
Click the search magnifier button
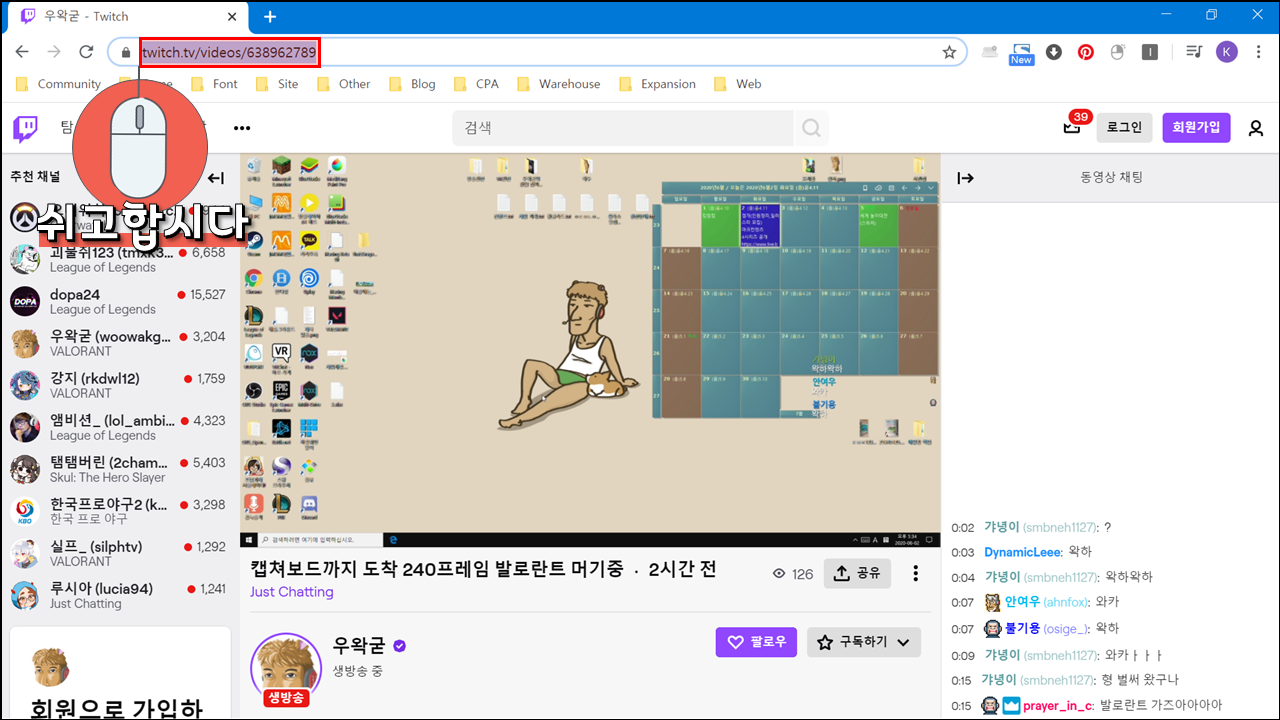point(811,128)
